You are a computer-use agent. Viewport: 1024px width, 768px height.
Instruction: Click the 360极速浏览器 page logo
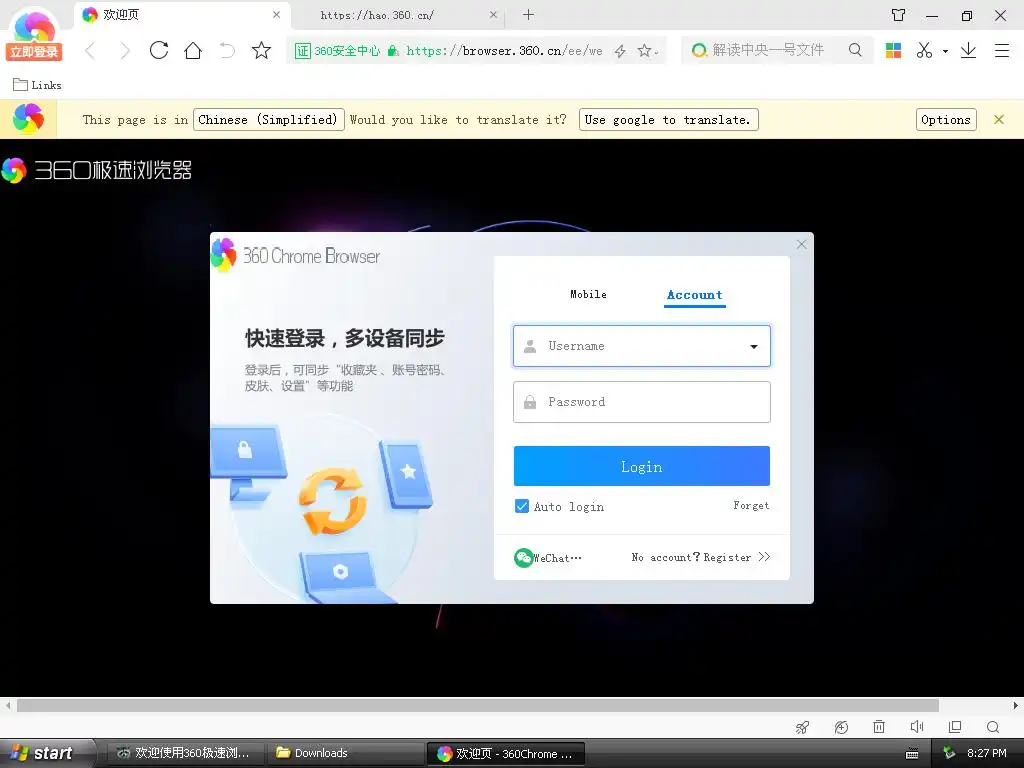[97, 170]
